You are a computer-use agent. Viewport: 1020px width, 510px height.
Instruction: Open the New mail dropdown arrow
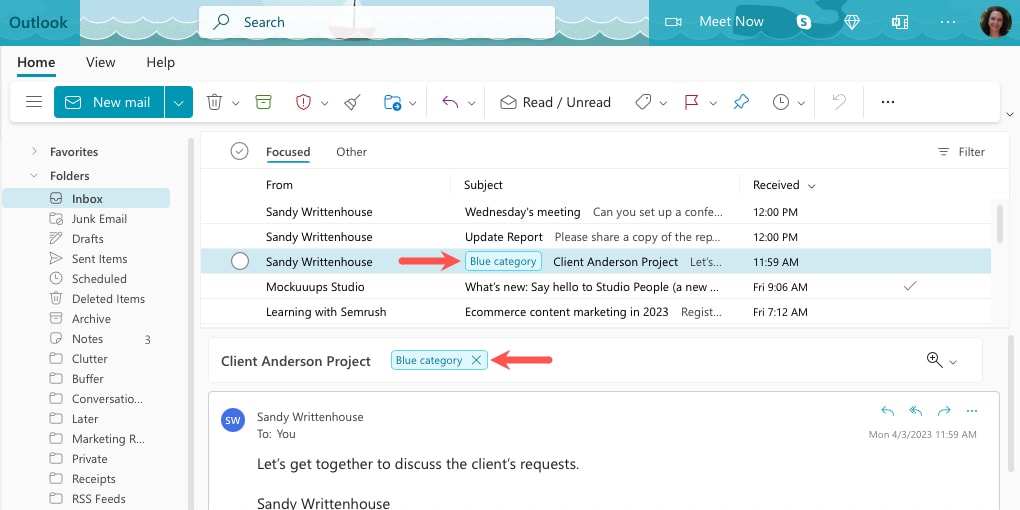(x=179, y=102)
